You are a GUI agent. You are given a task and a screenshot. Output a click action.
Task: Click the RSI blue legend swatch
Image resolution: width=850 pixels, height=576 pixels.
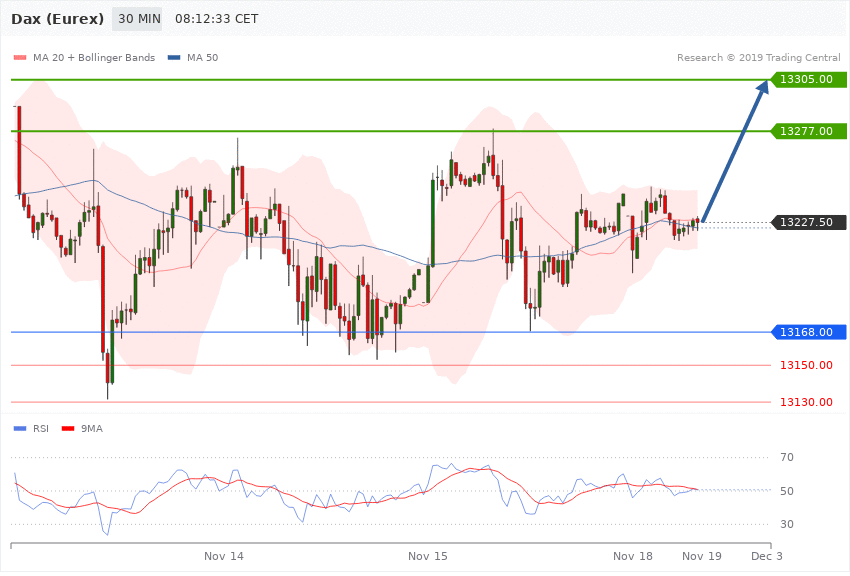coord(20,429)
